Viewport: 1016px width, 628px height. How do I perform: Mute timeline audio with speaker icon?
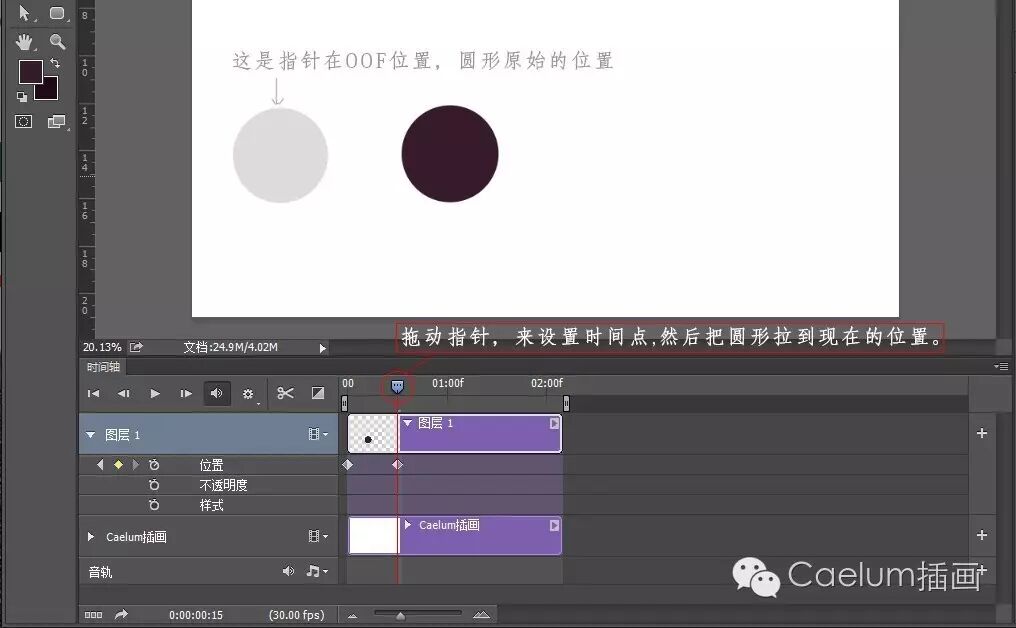(x=217, y=393)
